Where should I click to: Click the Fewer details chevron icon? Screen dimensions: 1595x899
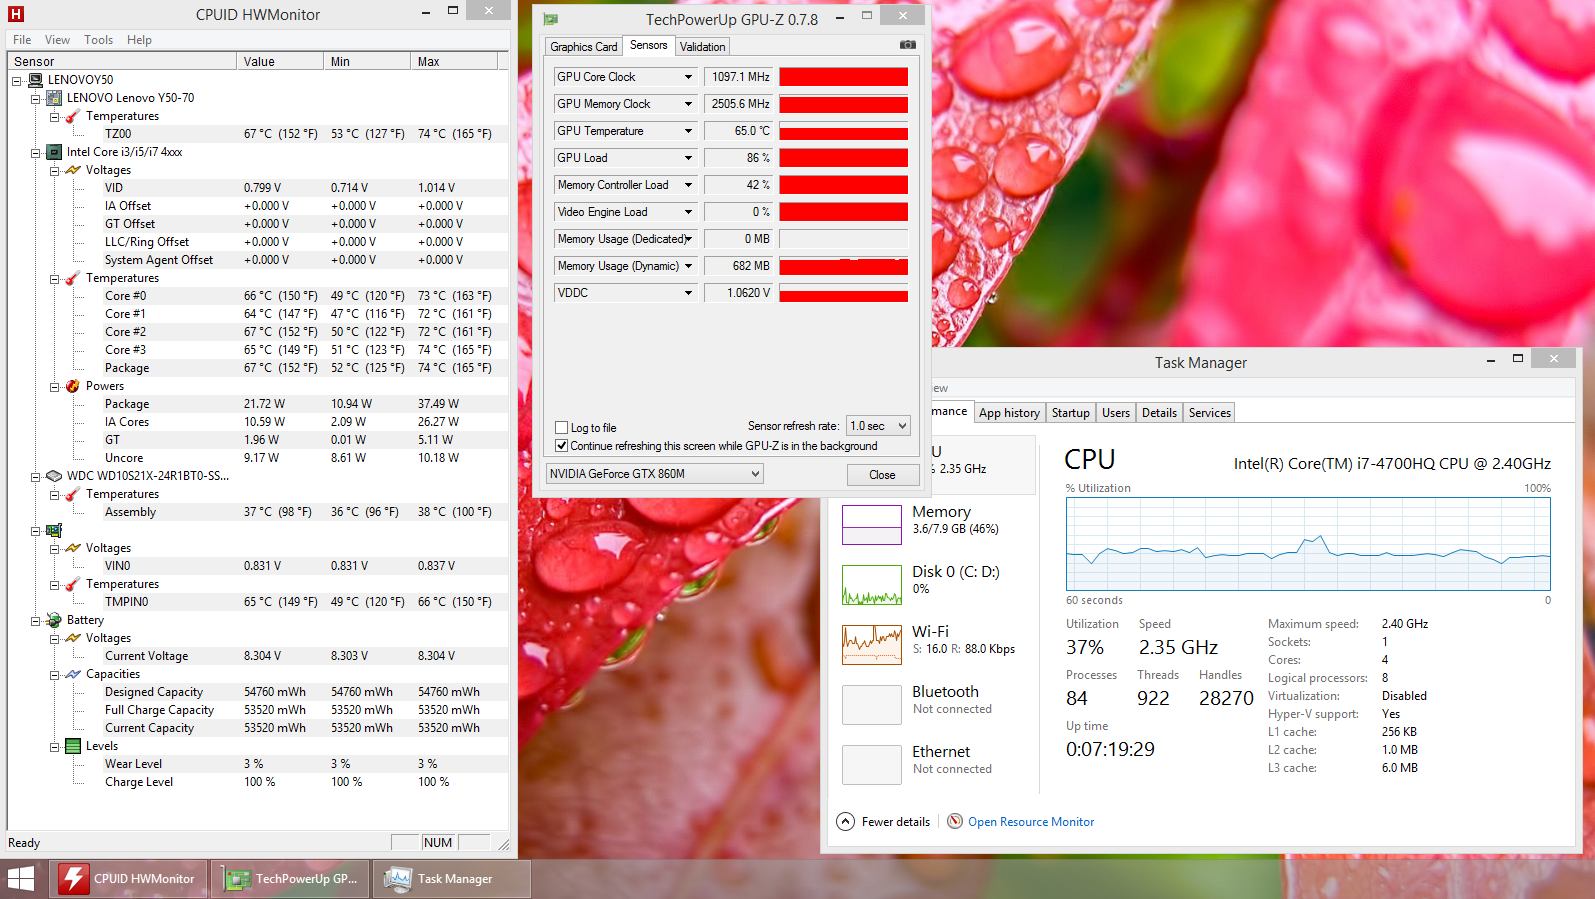[845, 821]
